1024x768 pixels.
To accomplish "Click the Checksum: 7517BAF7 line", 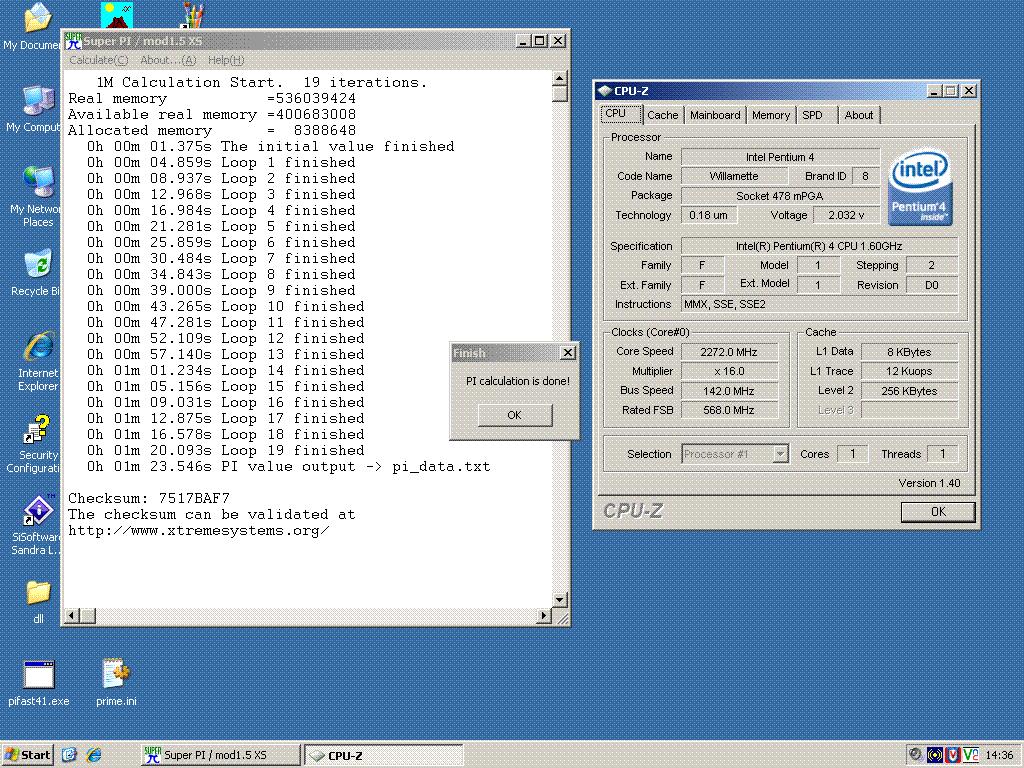I will click(x=149, y=498).
